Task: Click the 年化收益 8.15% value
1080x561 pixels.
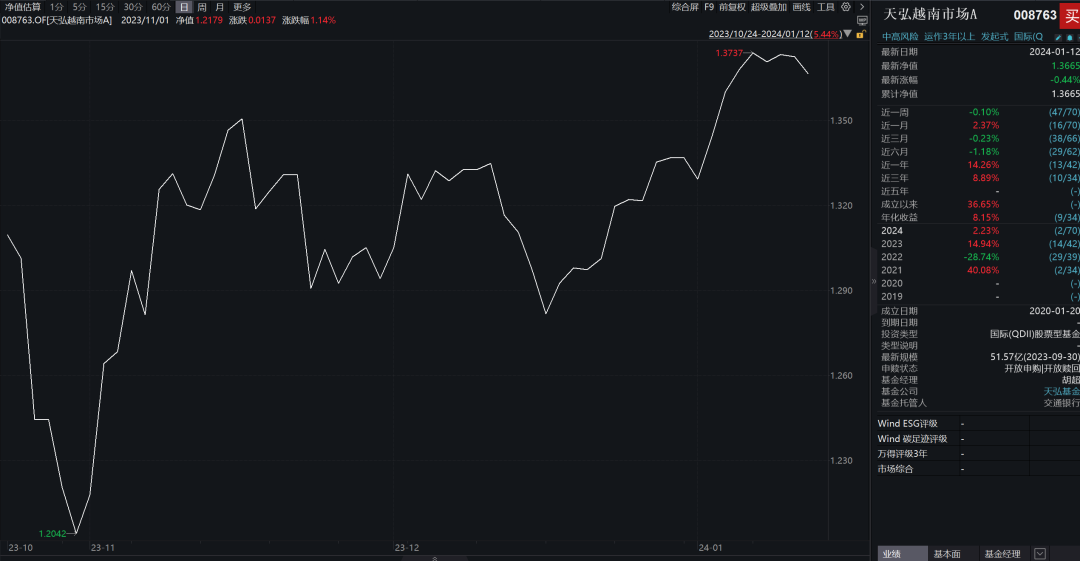Action: [x=986, y=217]
